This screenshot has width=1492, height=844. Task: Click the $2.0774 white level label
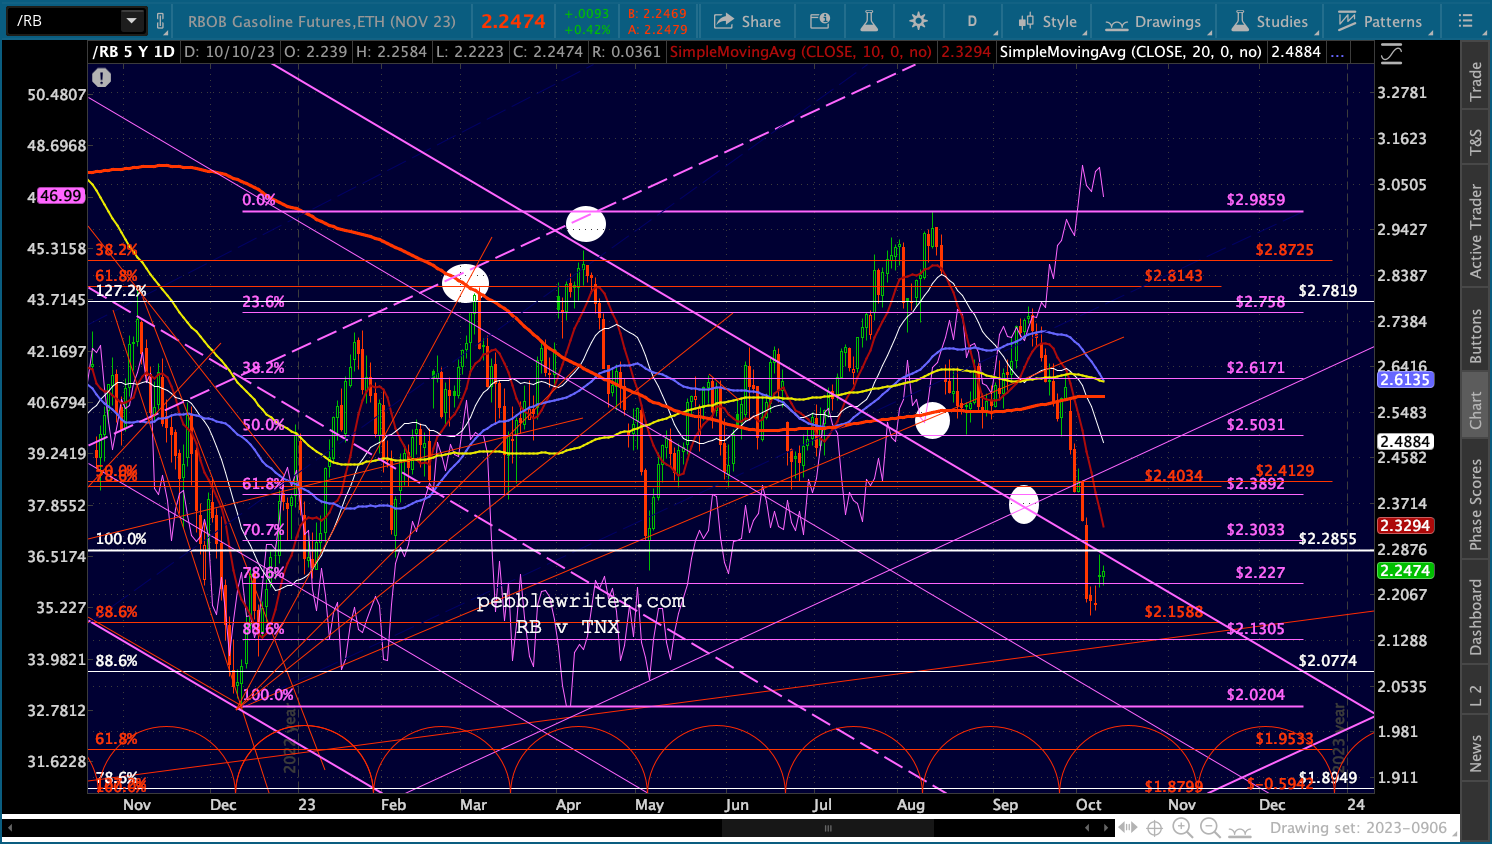tap(1328, 661)
